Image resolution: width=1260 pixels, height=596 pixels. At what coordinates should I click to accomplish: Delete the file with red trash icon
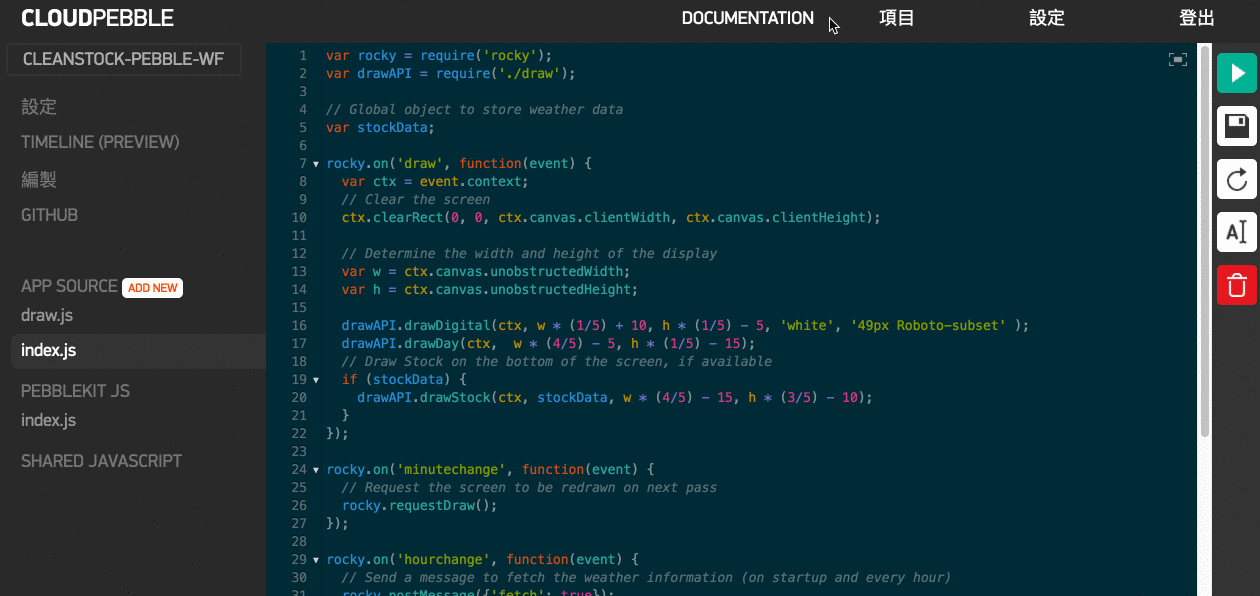pyautogui.click(x=1236, y=285)
